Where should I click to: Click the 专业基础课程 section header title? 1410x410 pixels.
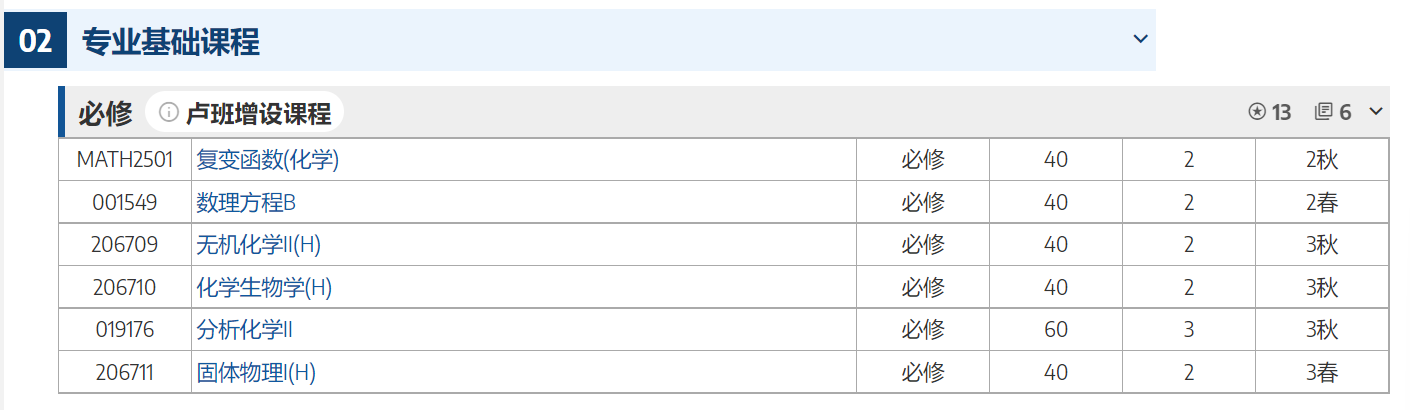click(x=171, y=41)
